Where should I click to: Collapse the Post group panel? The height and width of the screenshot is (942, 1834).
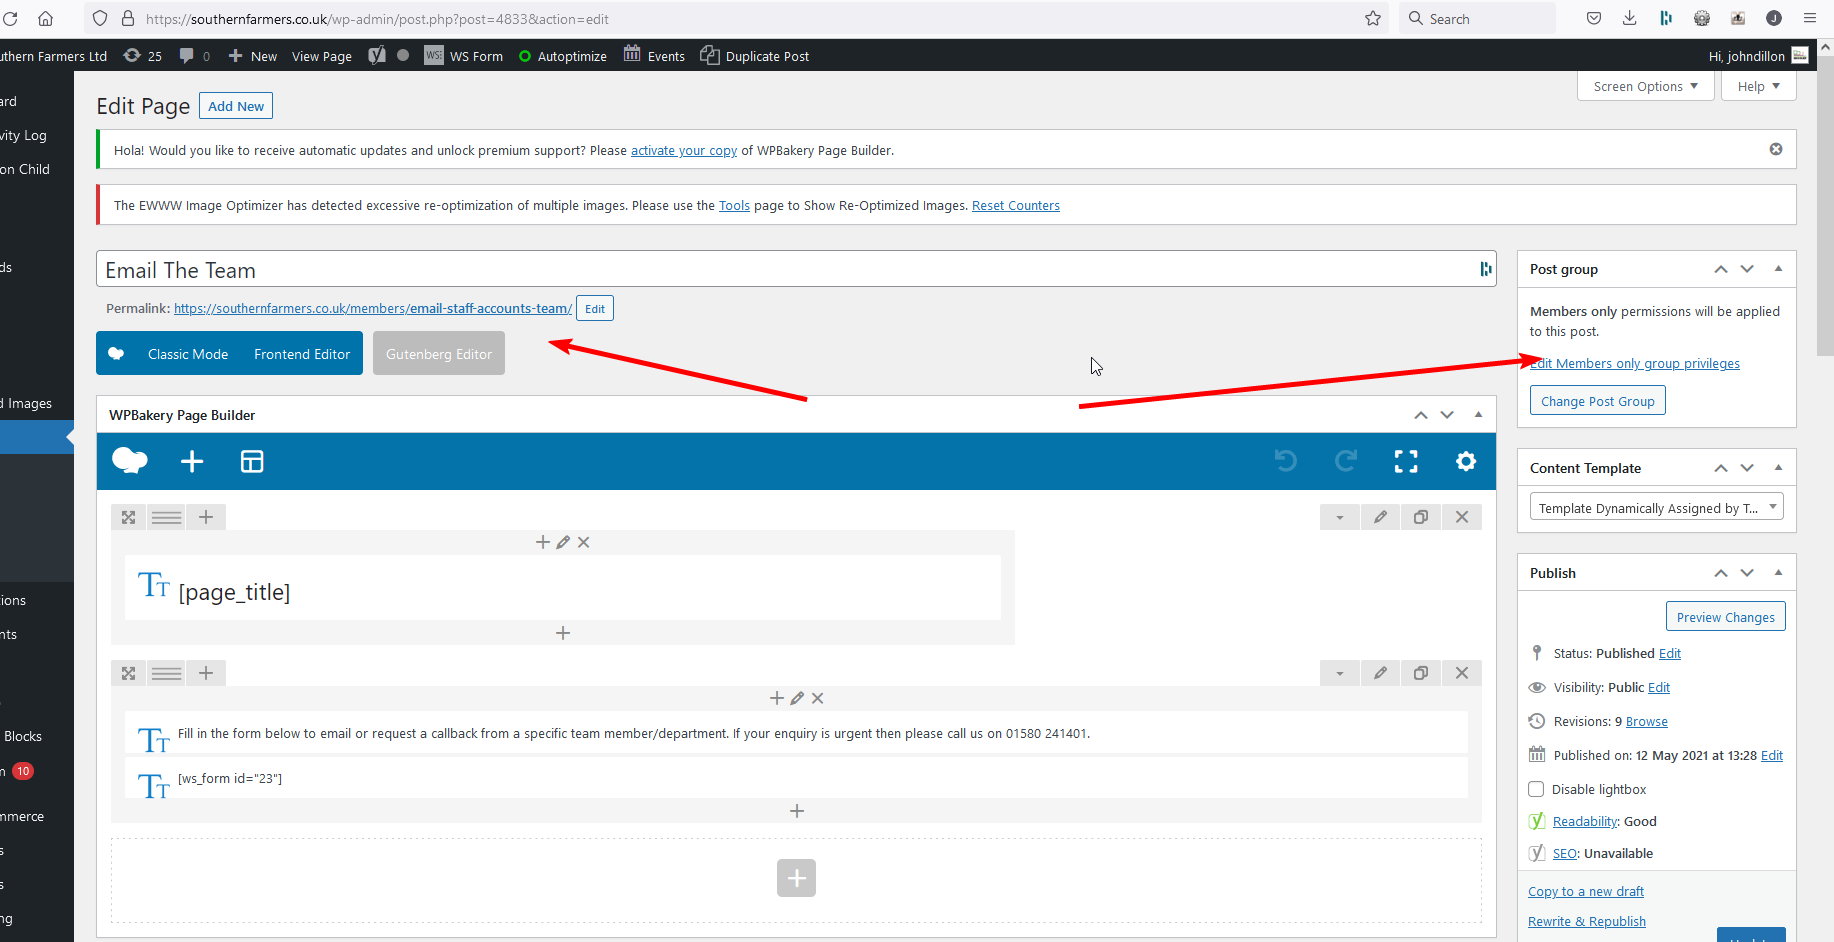(1778, 268)
